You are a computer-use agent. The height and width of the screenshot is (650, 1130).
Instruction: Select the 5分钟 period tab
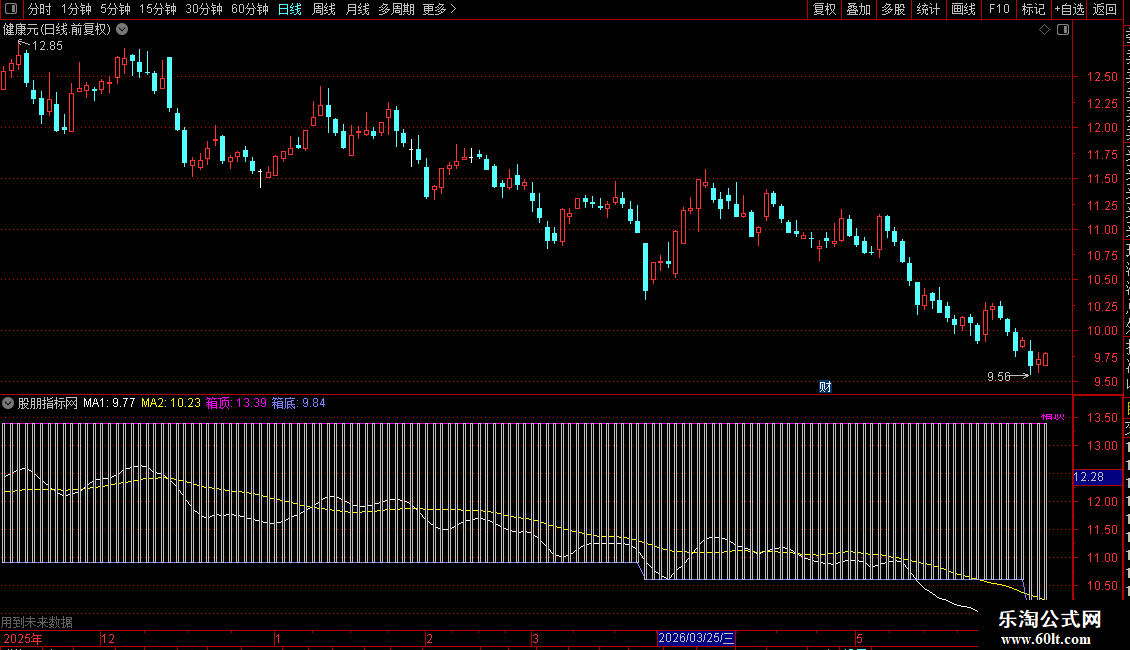[115, 9]
